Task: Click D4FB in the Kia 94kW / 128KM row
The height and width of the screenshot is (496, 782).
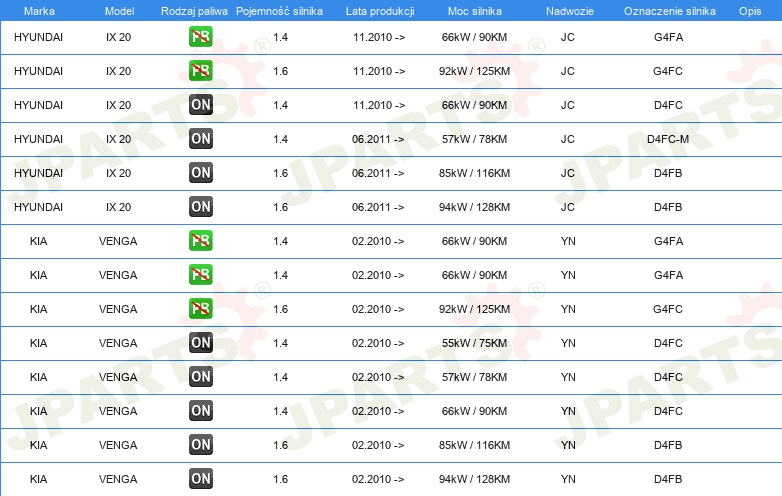Action: pos(668,479)
